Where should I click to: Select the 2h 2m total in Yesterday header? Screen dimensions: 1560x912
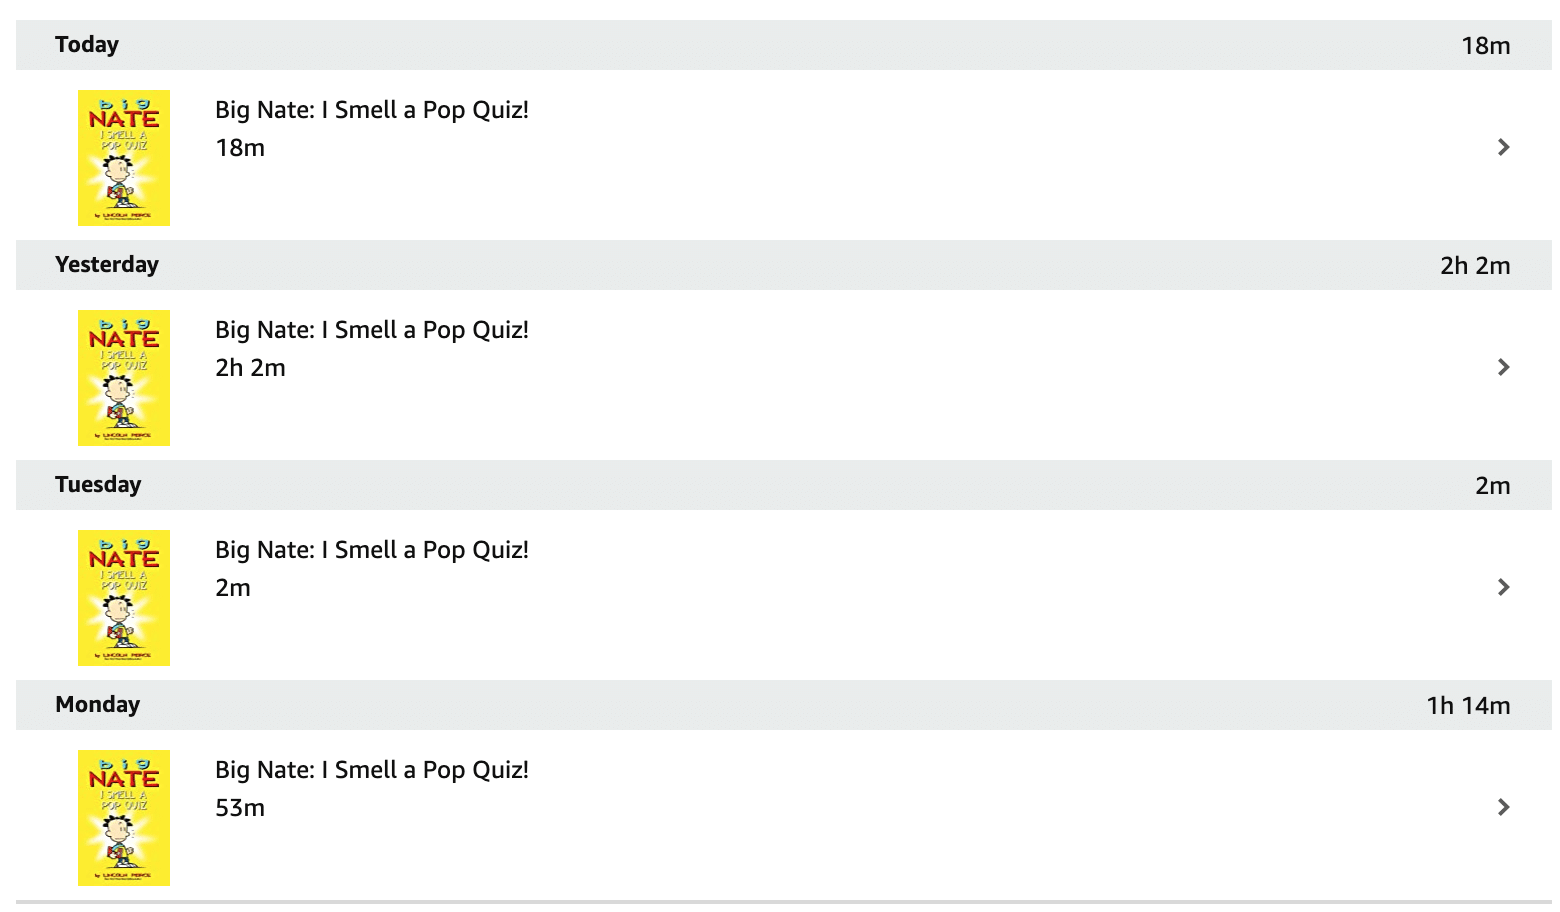point(1475,266)
